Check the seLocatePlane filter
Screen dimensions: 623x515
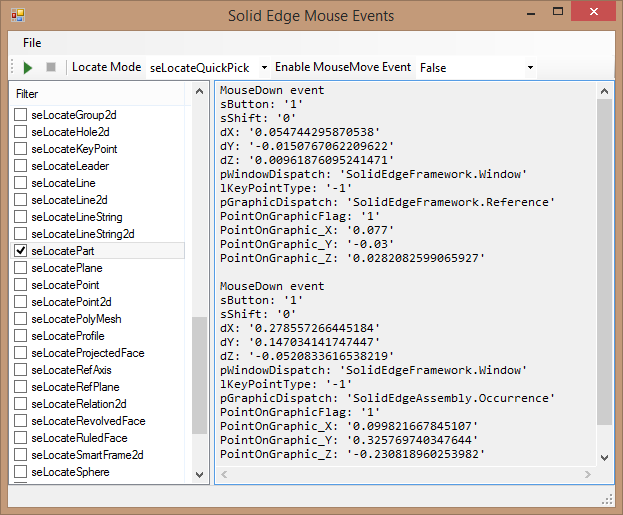(21, 268)
